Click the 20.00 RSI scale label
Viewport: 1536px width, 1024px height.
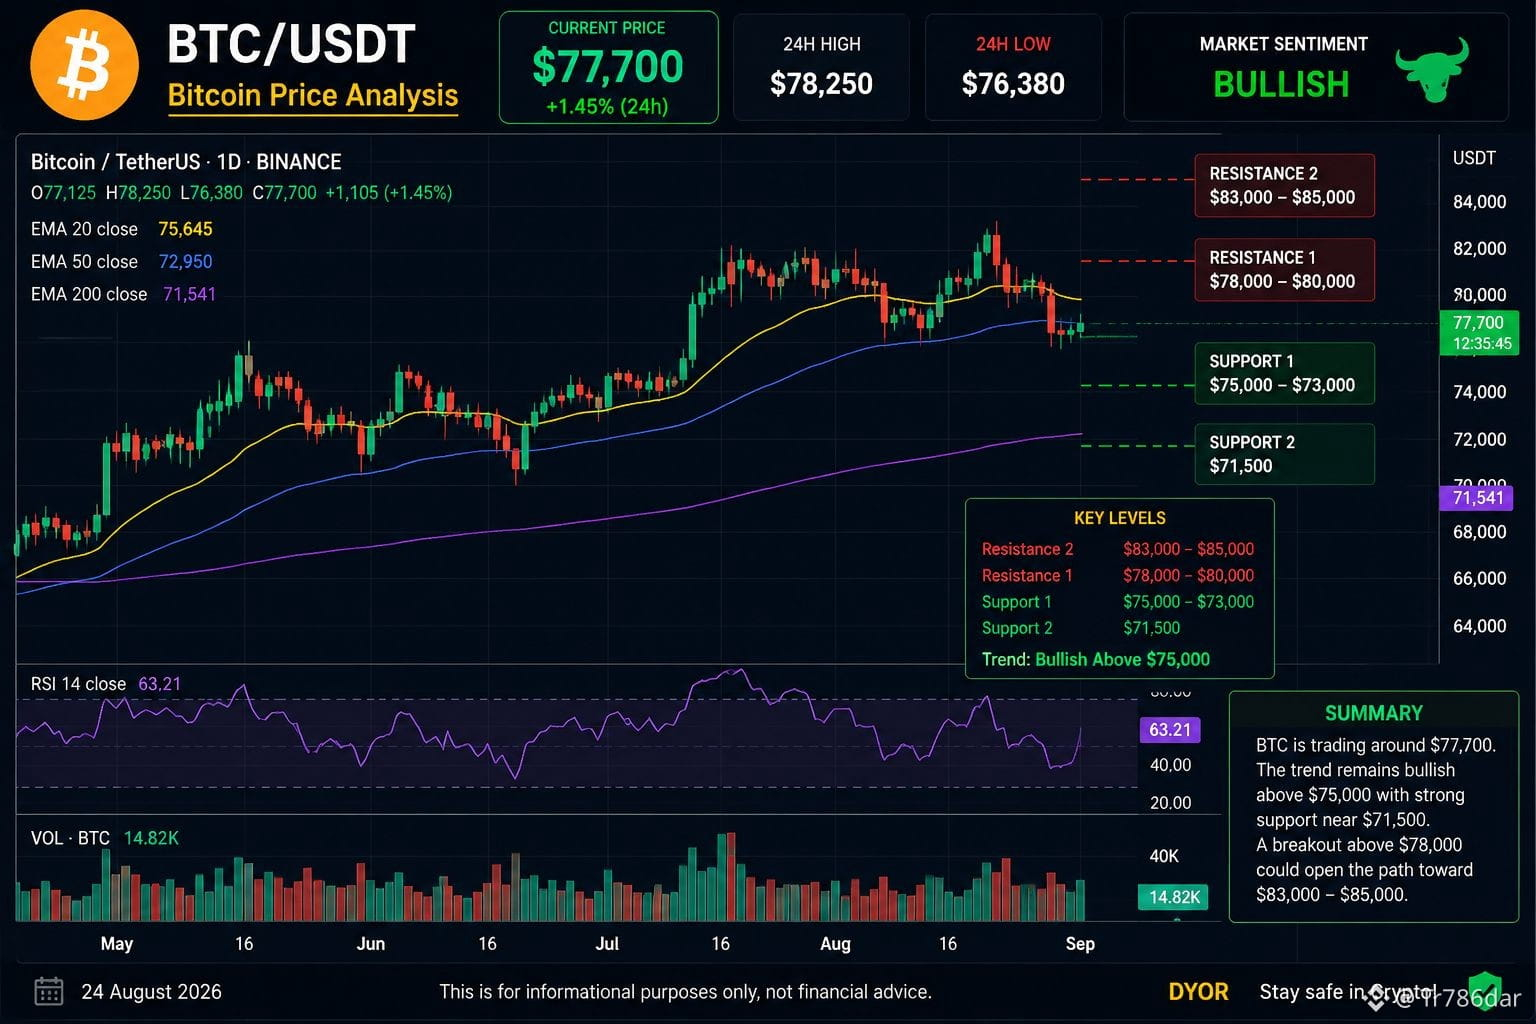(x=1170, y=803)
